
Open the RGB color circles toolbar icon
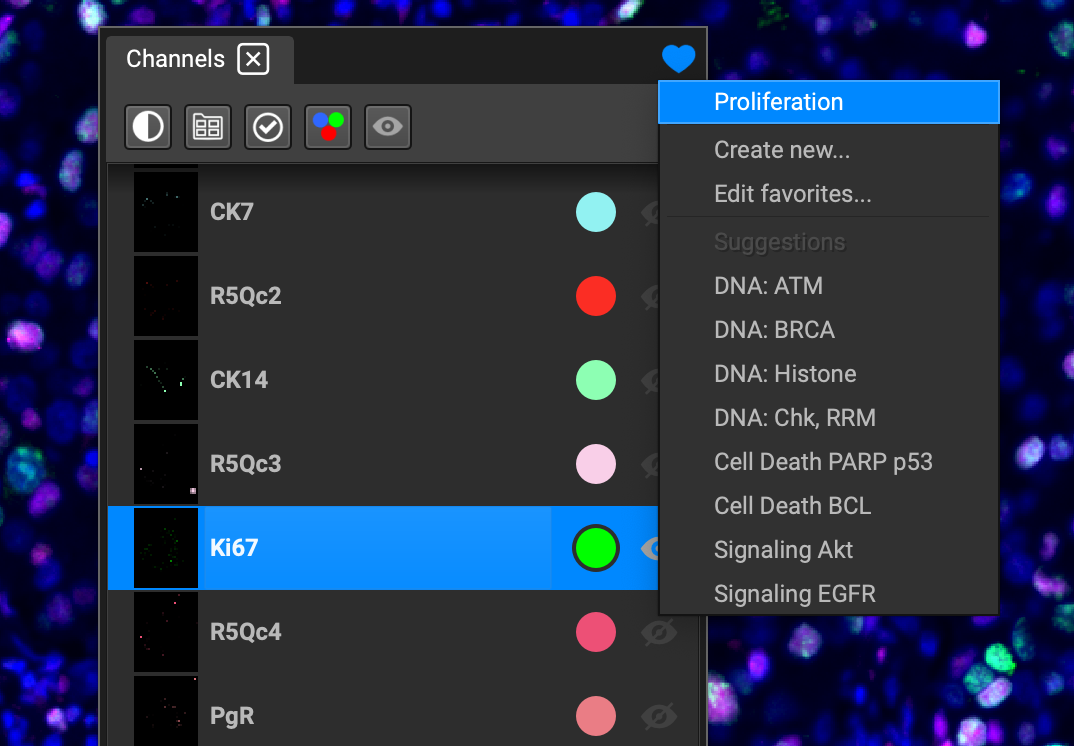tap(328, 127)
